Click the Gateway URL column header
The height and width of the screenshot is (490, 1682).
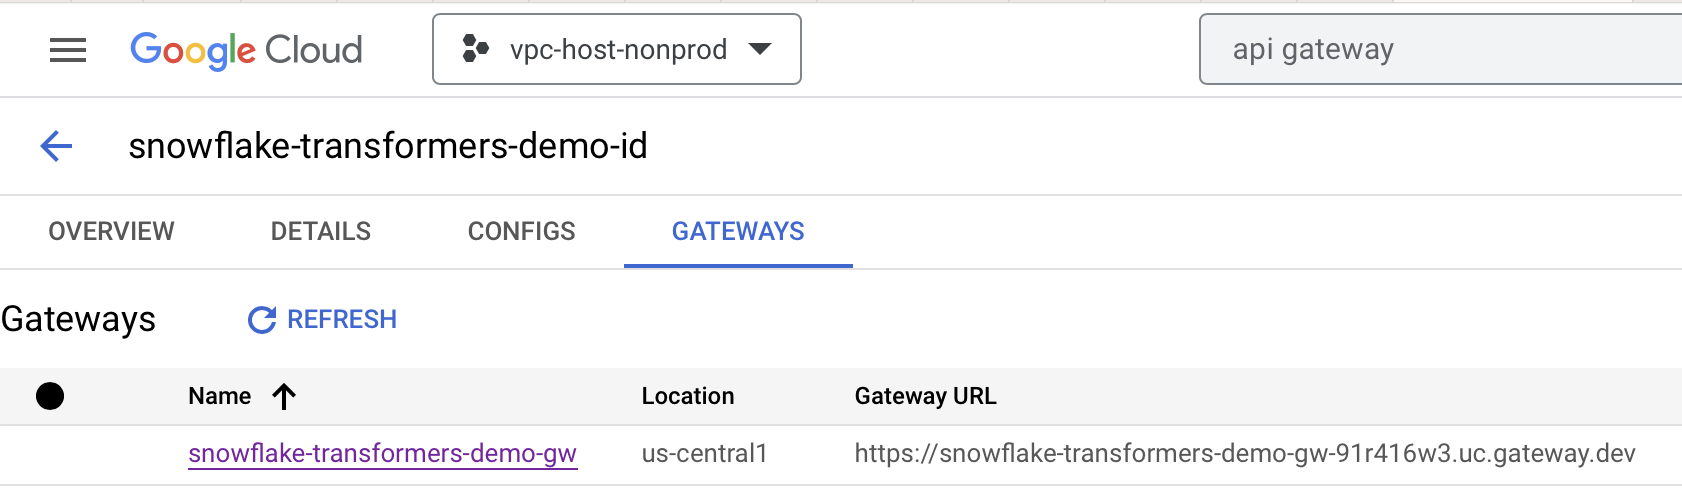coord(925,397)
